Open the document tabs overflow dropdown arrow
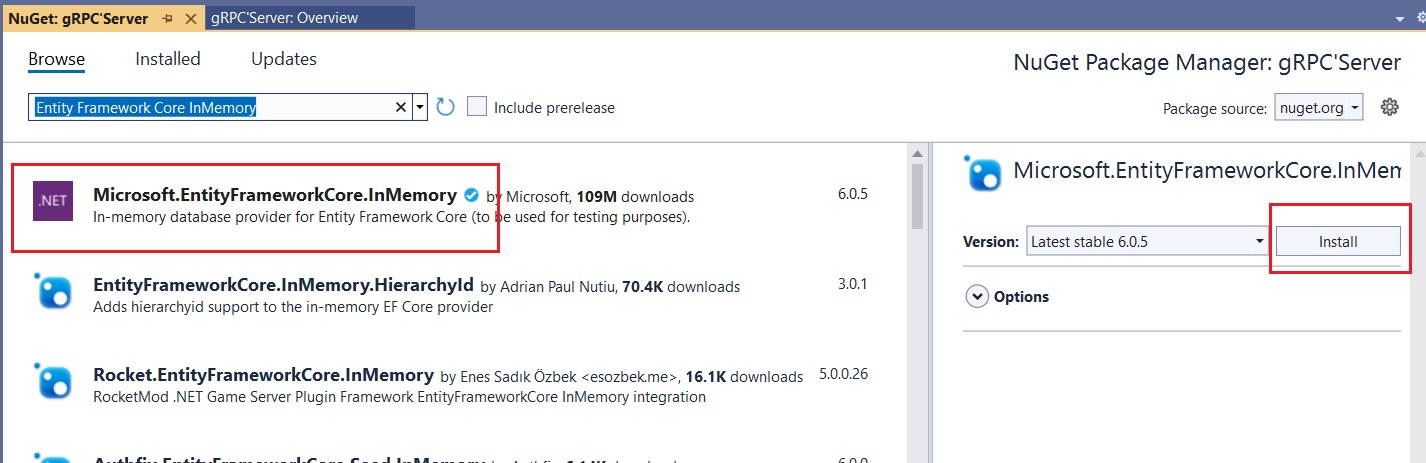Screen dimensions: 1426x463 click(x=1399, y=19)
